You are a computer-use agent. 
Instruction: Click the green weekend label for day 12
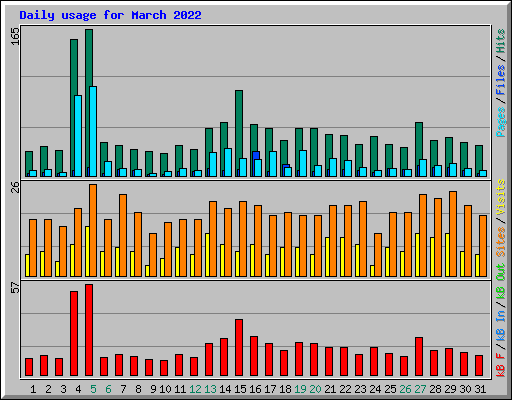pyautogui.click(x=195, y=389)
